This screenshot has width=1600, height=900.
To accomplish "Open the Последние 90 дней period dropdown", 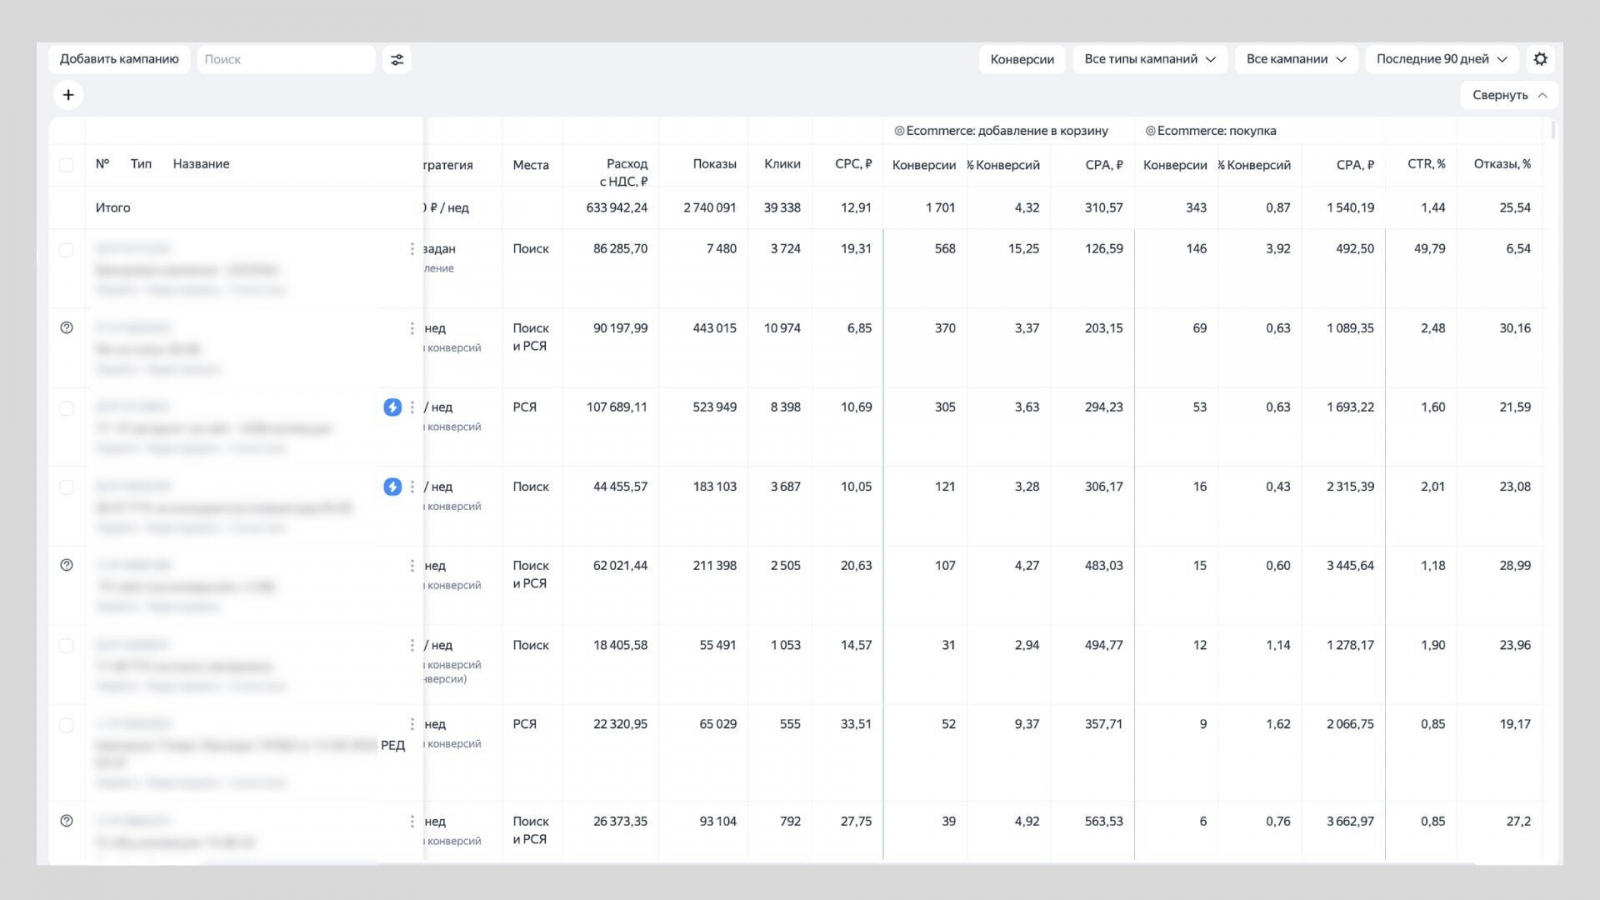I will point(1441,59).
